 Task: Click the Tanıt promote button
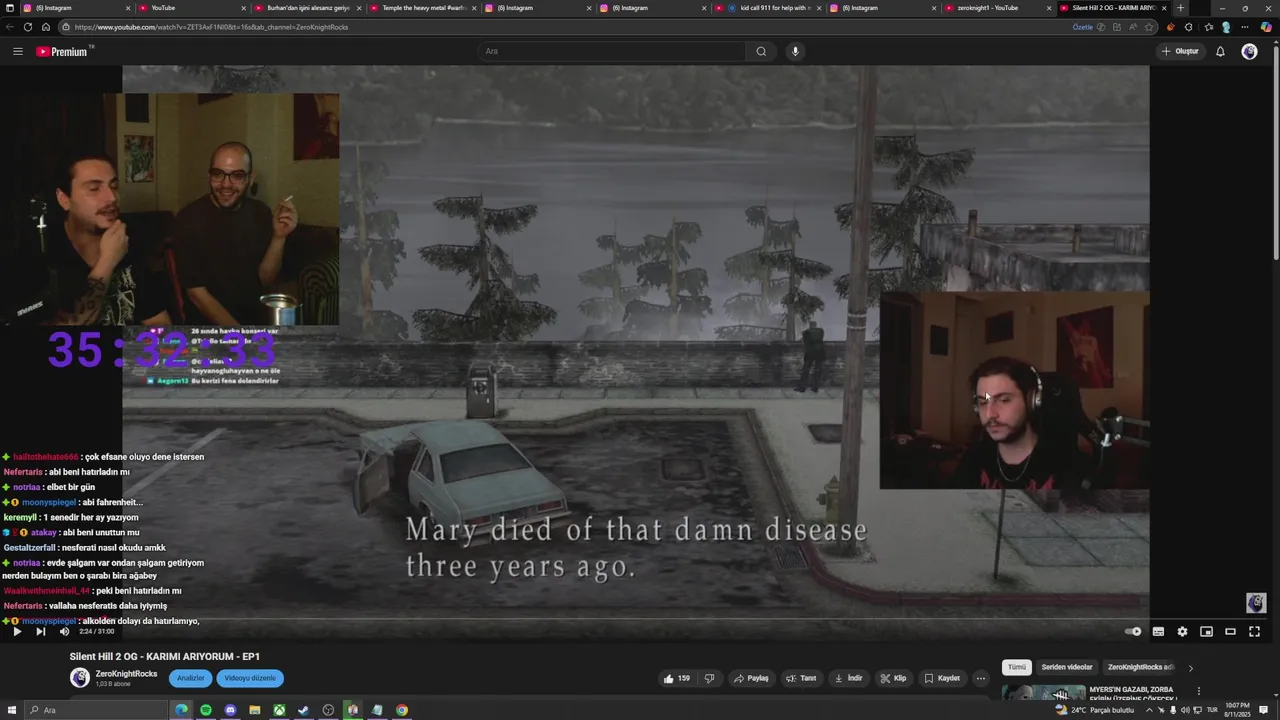point(801,678)
